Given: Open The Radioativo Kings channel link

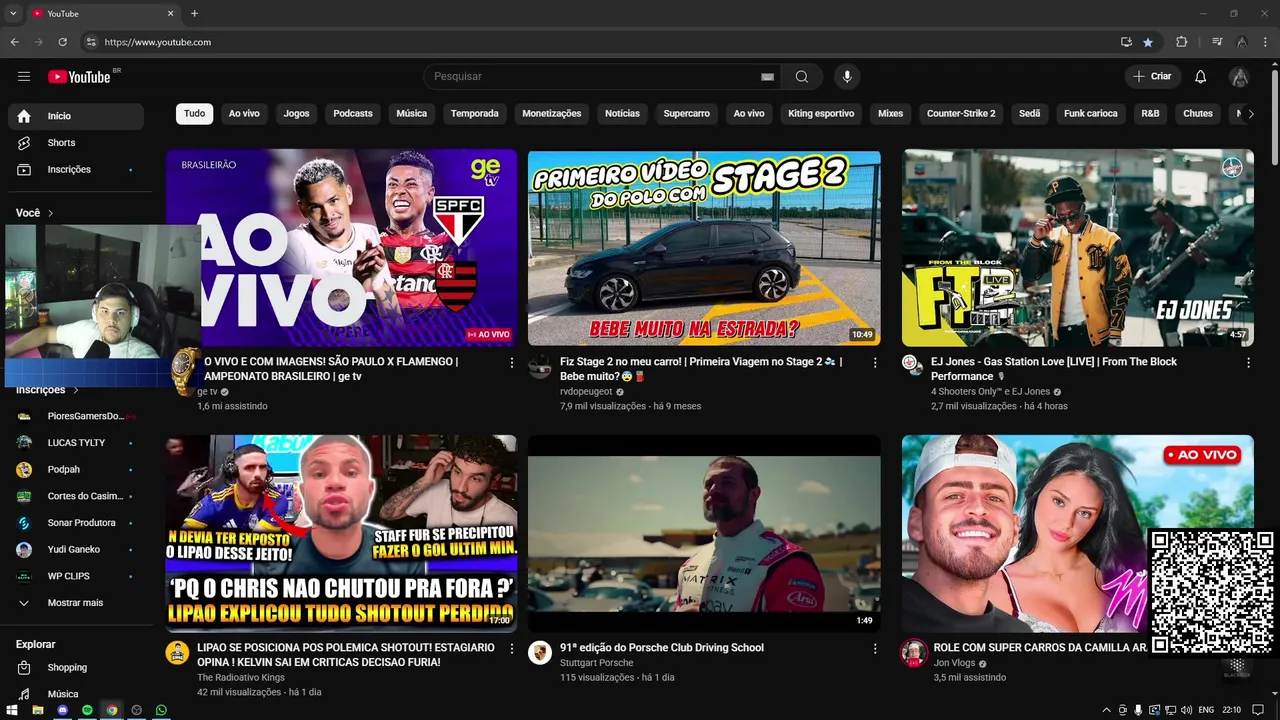Looking at the screenshot, I should click(x=241, y=678).
